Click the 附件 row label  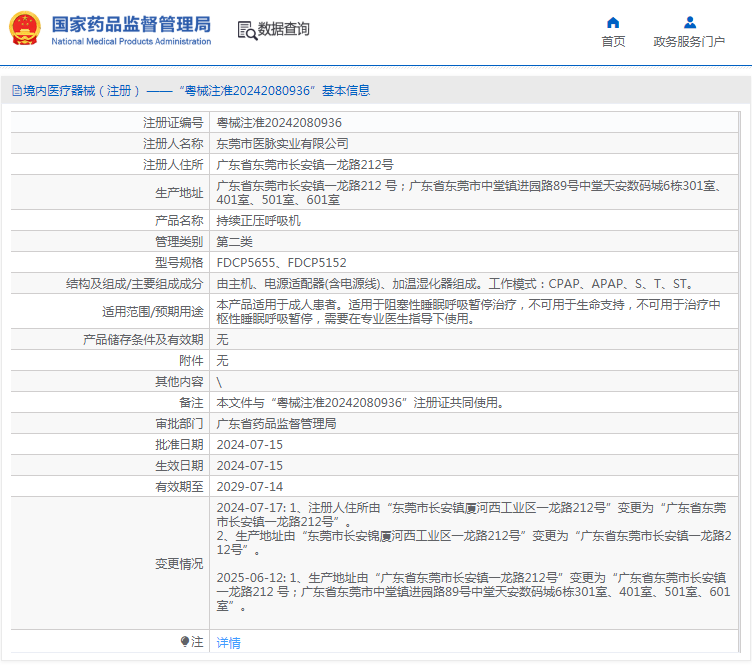click(191, 361)
